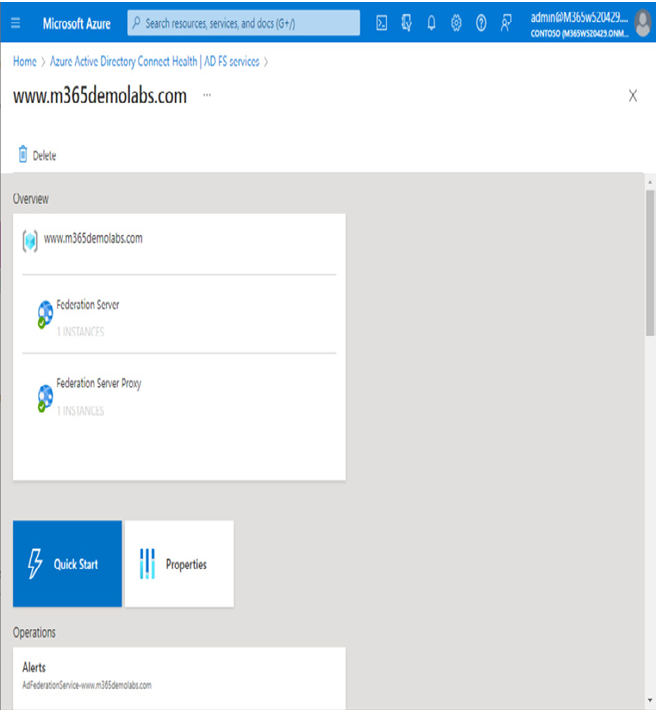The width and height of the screenshot is (658, 713).
Task: Open Directories and subscriptions filter icon
Action: pos(407,23)
